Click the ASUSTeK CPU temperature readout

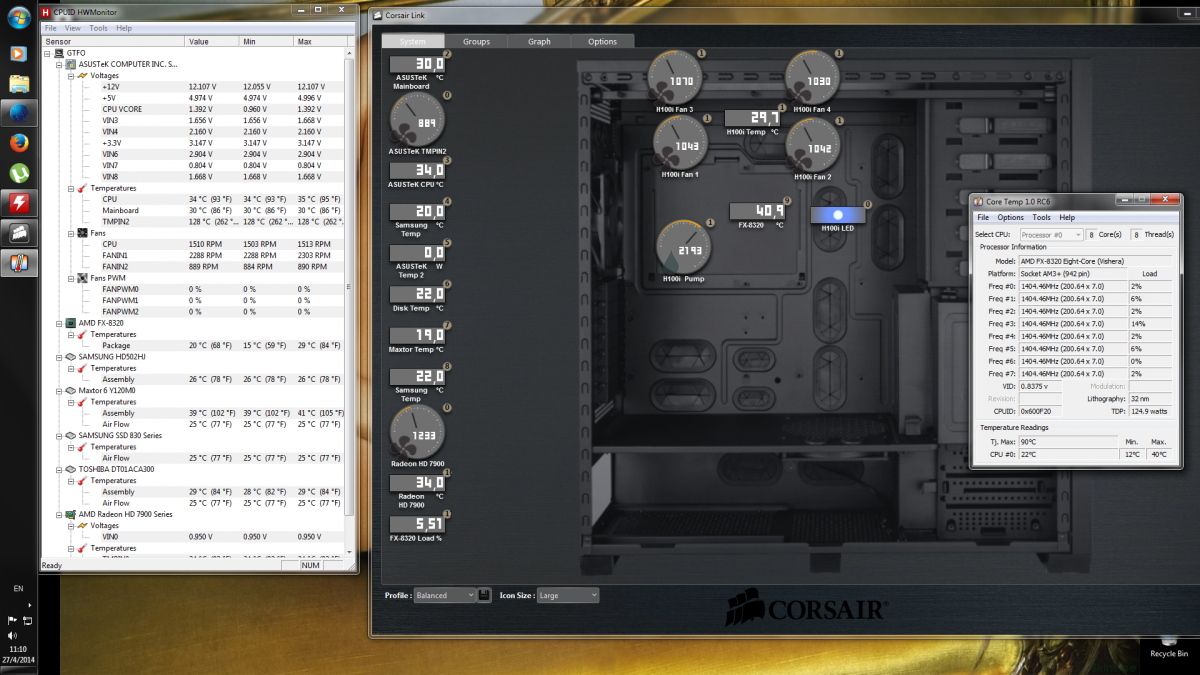point(417,169)
